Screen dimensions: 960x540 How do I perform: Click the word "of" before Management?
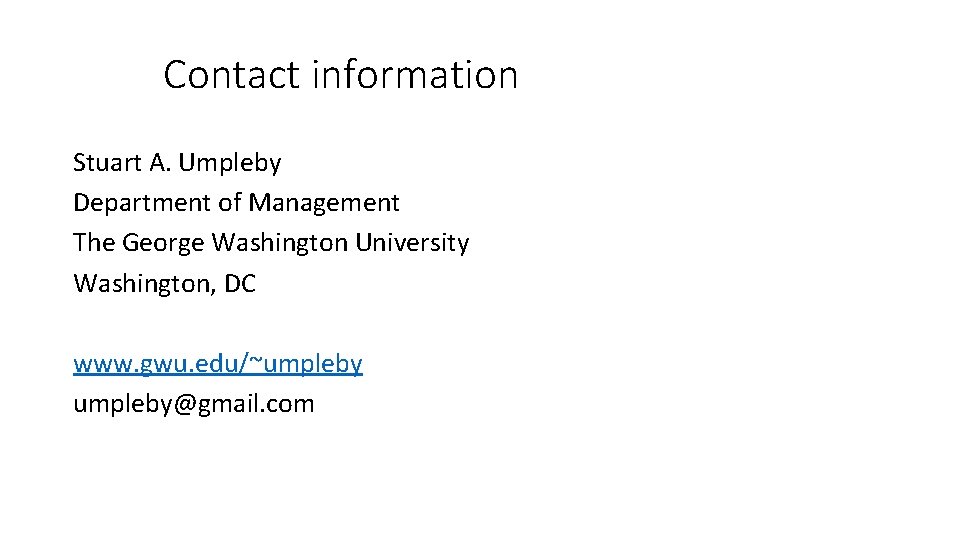tap(230, 203)
